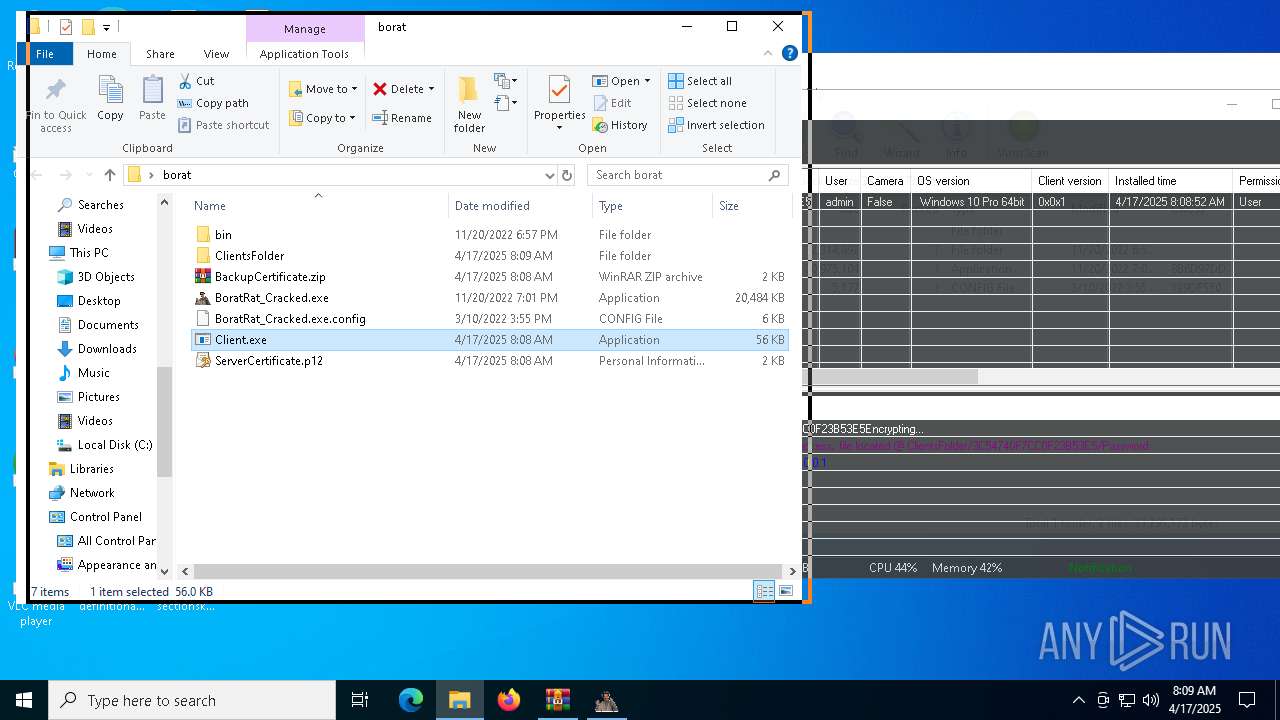This screenshot has width=1280, height=720.
Task: Open the File menu tab
Action: tap(45, 54)
